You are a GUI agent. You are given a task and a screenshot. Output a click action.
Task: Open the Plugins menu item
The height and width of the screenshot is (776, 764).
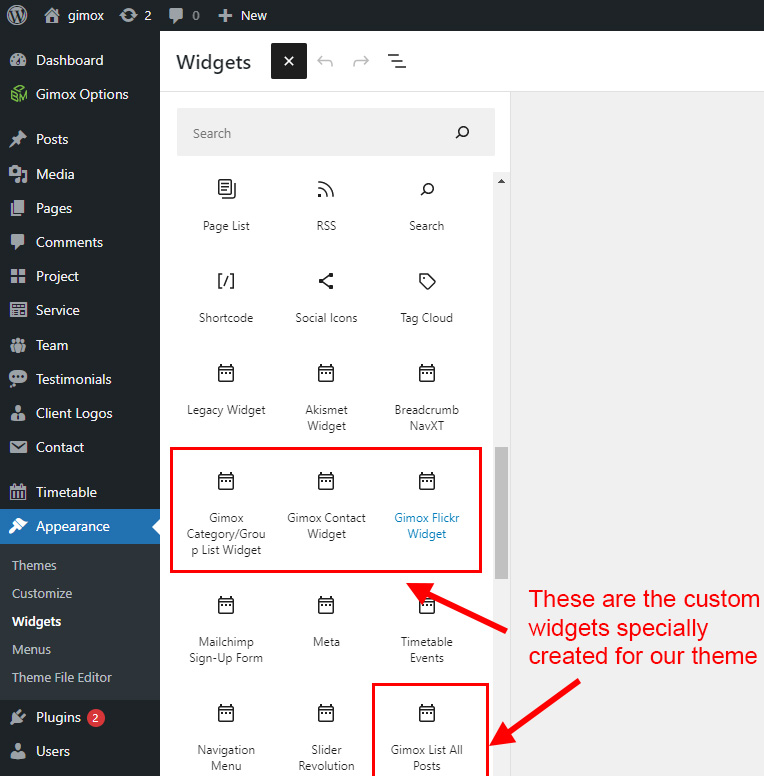point(58,717)
